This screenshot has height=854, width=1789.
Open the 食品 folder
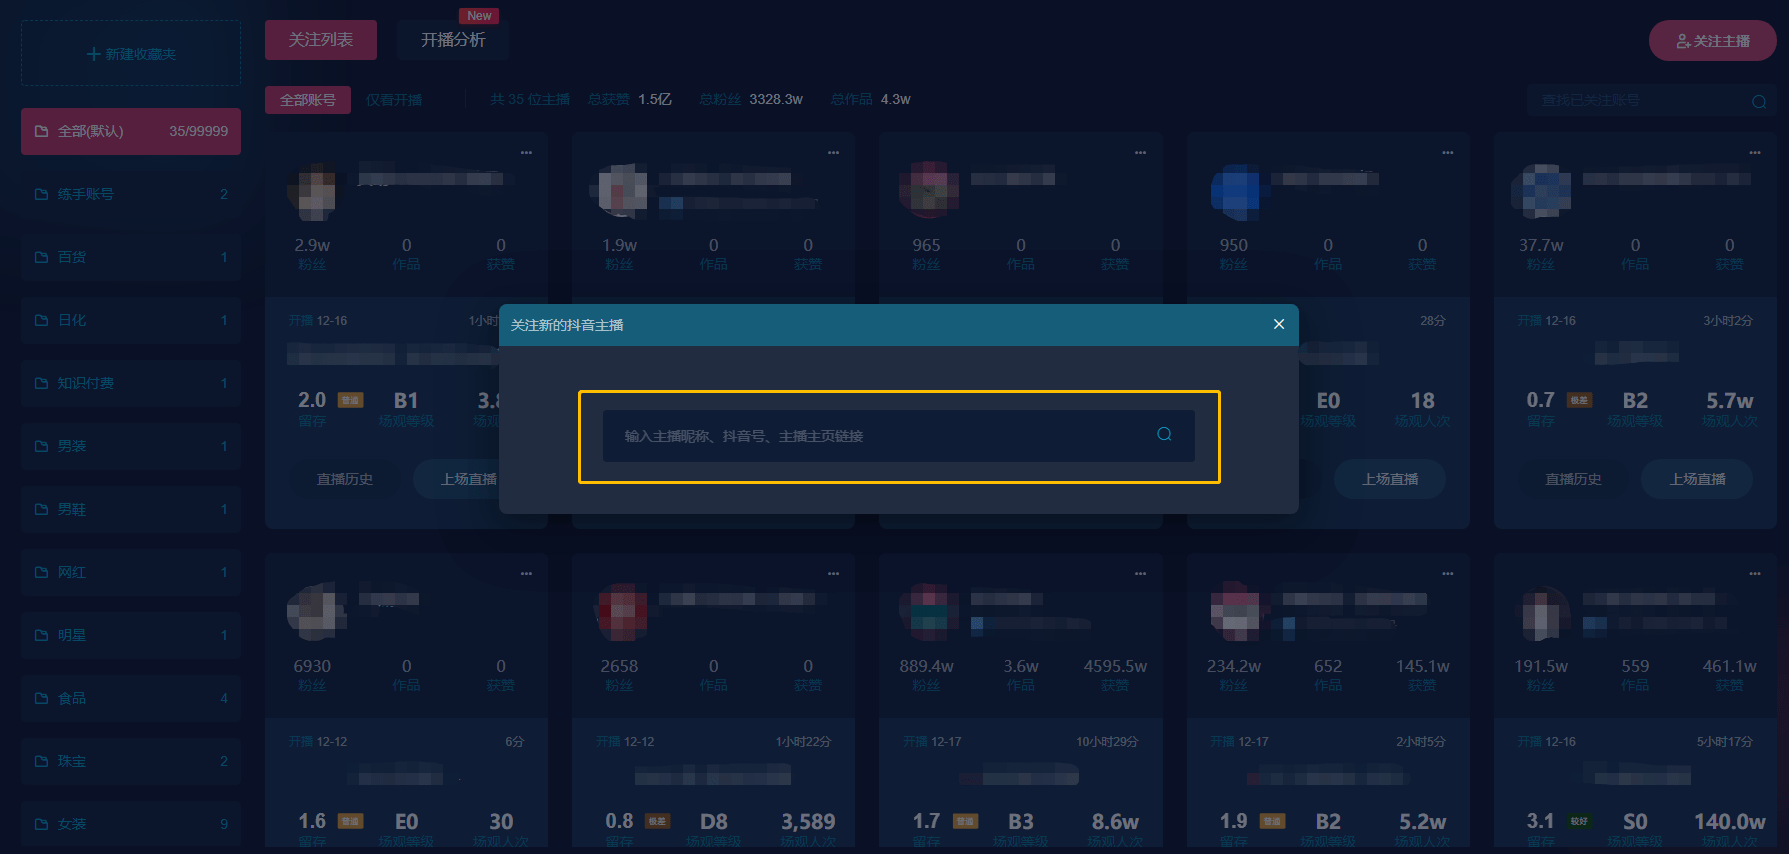pos(131,698)
